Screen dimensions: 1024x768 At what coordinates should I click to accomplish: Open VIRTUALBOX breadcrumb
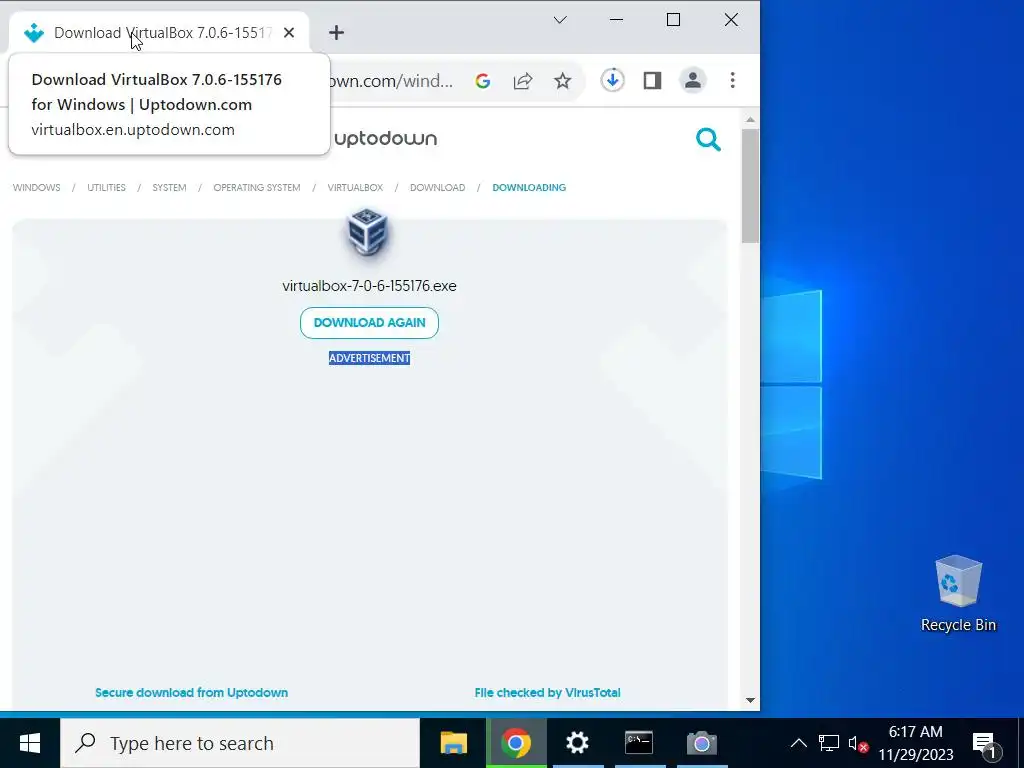coord(355,187)
